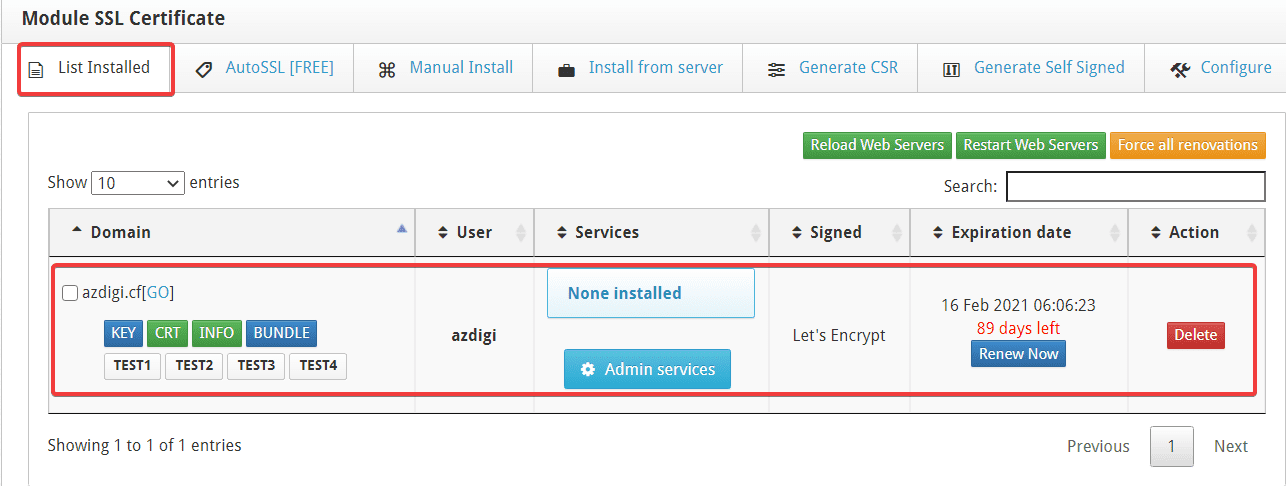This screenshot has height=486, width=1286.
Task: Follow the GO link beside azdigi.cf
Action: 159,293
